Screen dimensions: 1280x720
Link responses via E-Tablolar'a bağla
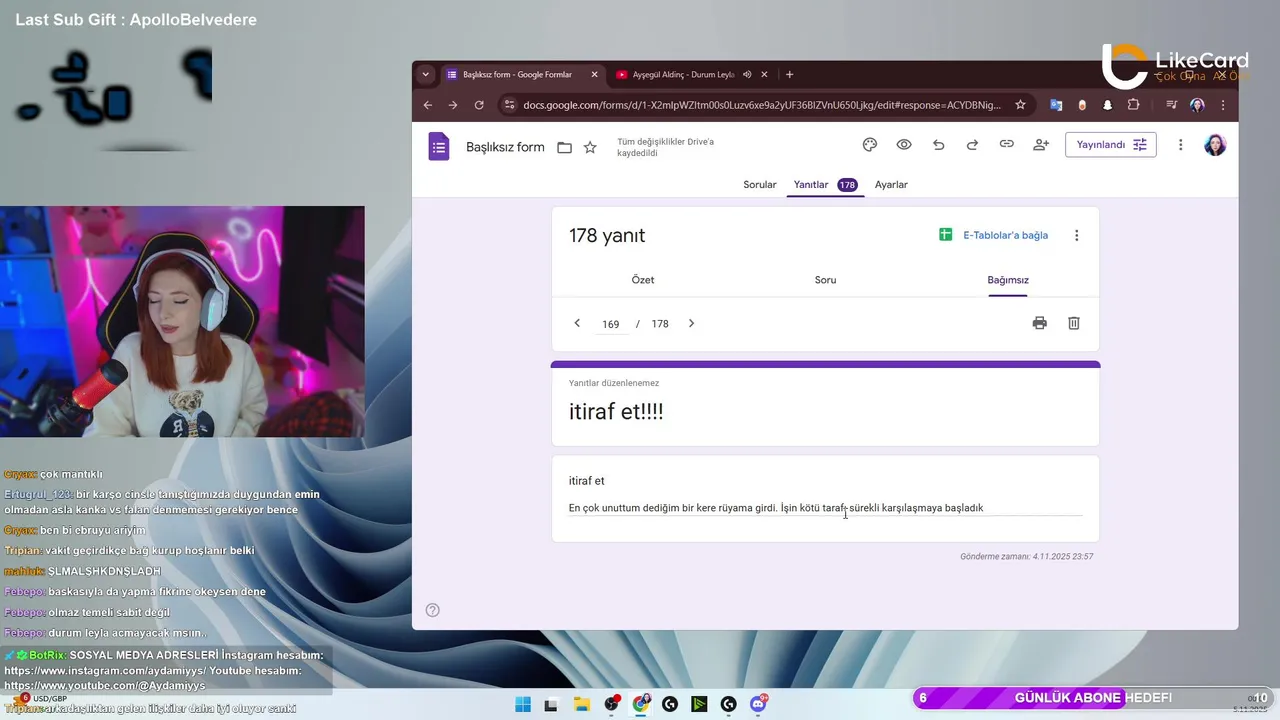pyautogui.click(x=994, y=235)
